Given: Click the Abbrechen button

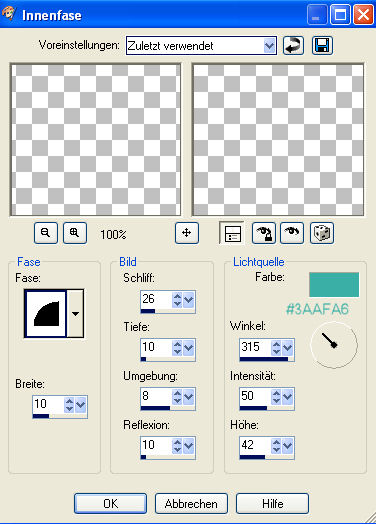Looking at the screenshot, I should coord(191,504).
